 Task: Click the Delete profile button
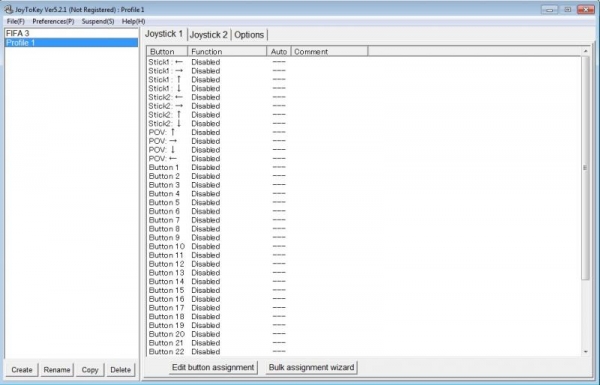pyautogui.click(x=121, y=370)
